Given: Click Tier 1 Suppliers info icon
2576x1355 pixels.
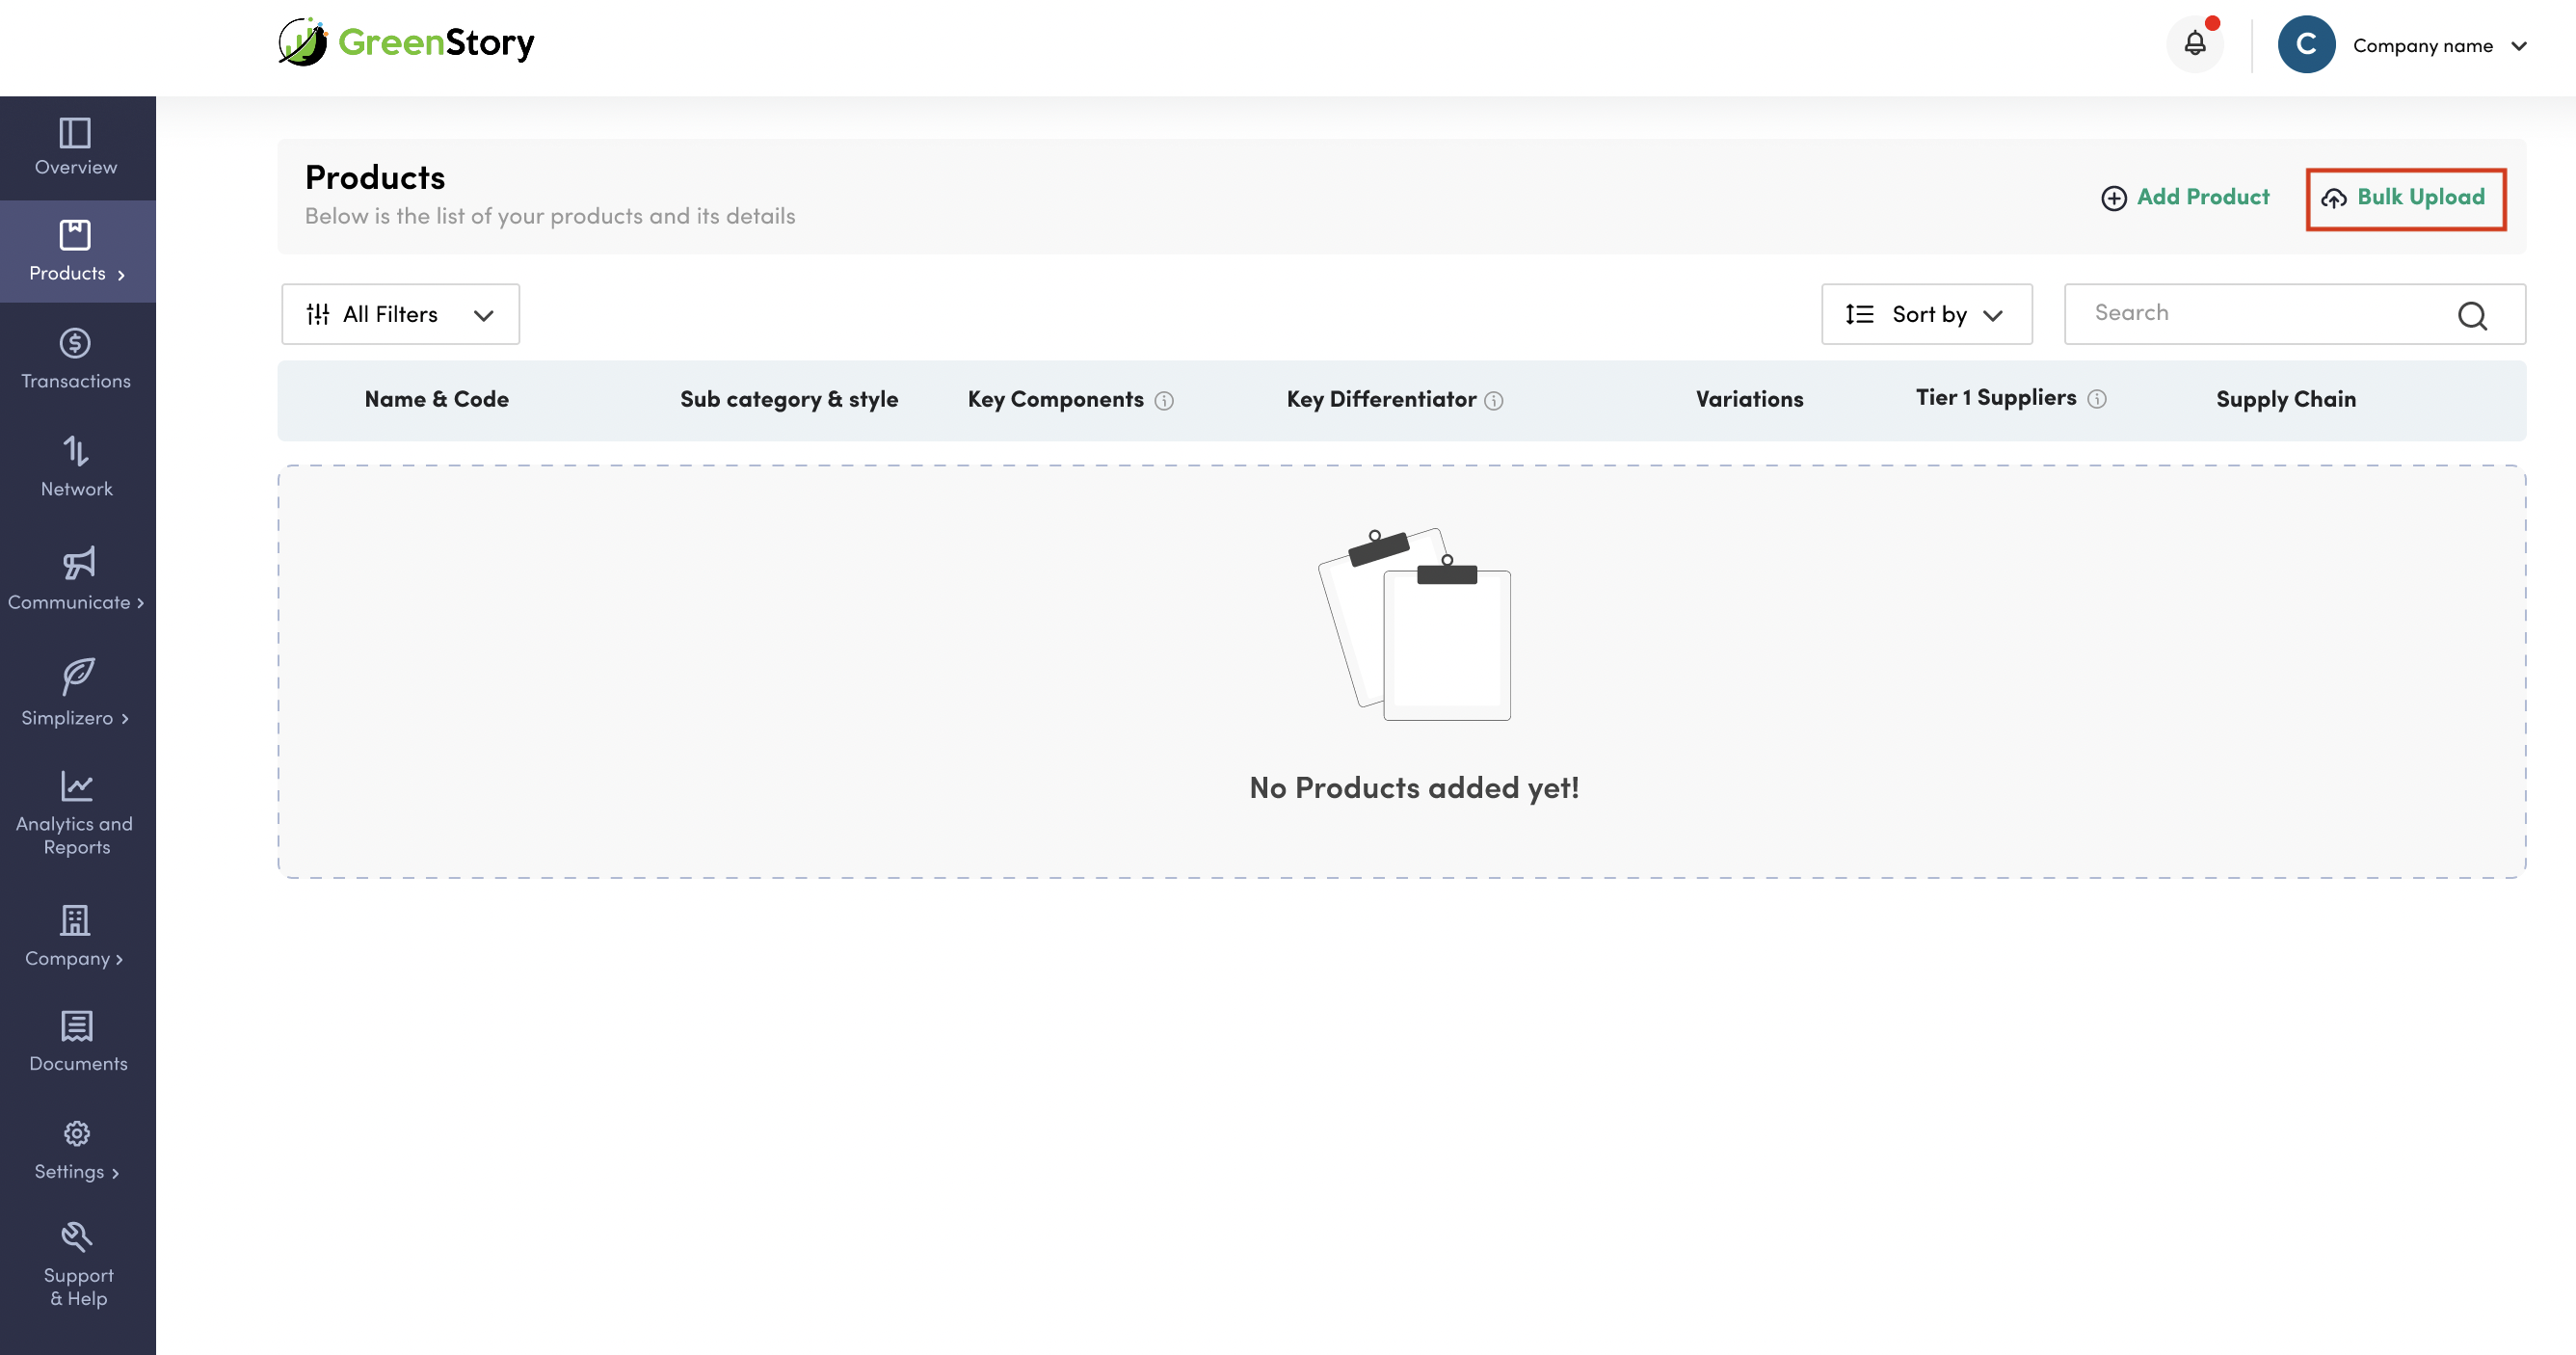Looking at the screenshot, I should (2097, 399).
